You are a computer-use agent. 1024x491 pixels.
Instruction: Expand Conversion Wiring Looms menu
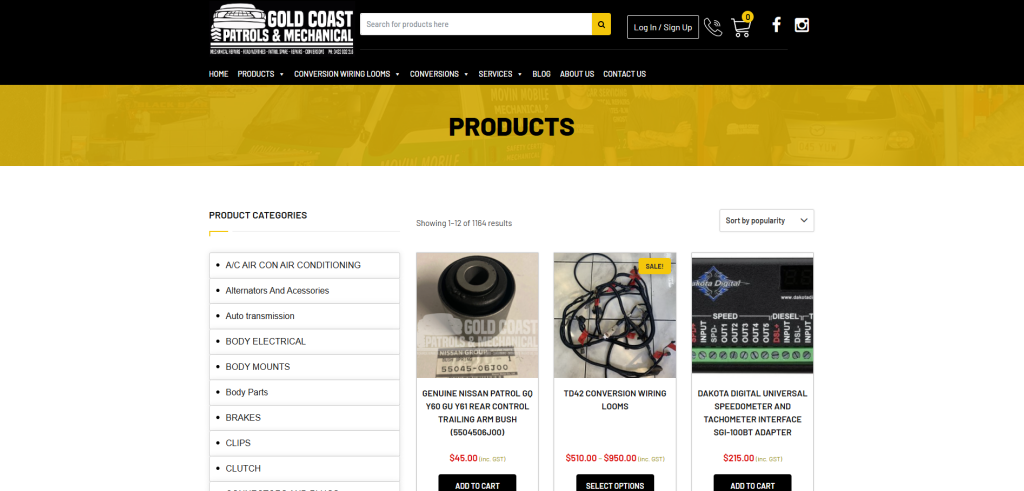click(x=347, y=74)
